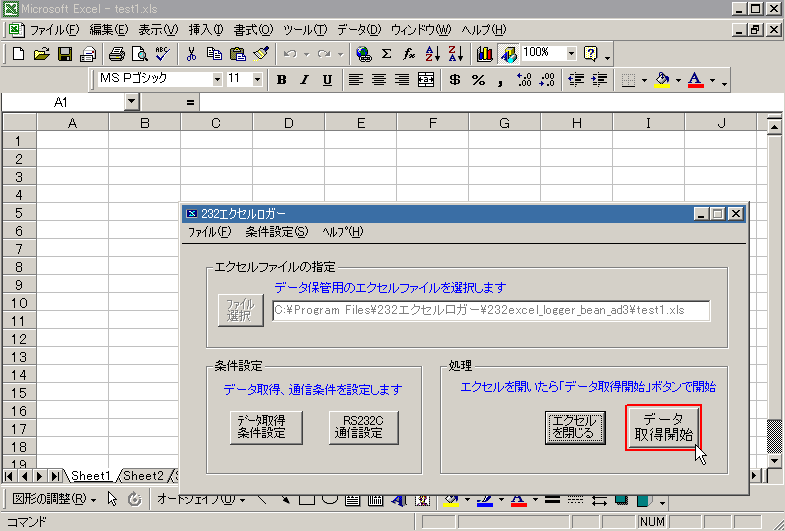Open 条件設定(S) menu in 232エクセルロガー
The width and height of the screenshot is (785, 531).
click(x=276, y=232)
